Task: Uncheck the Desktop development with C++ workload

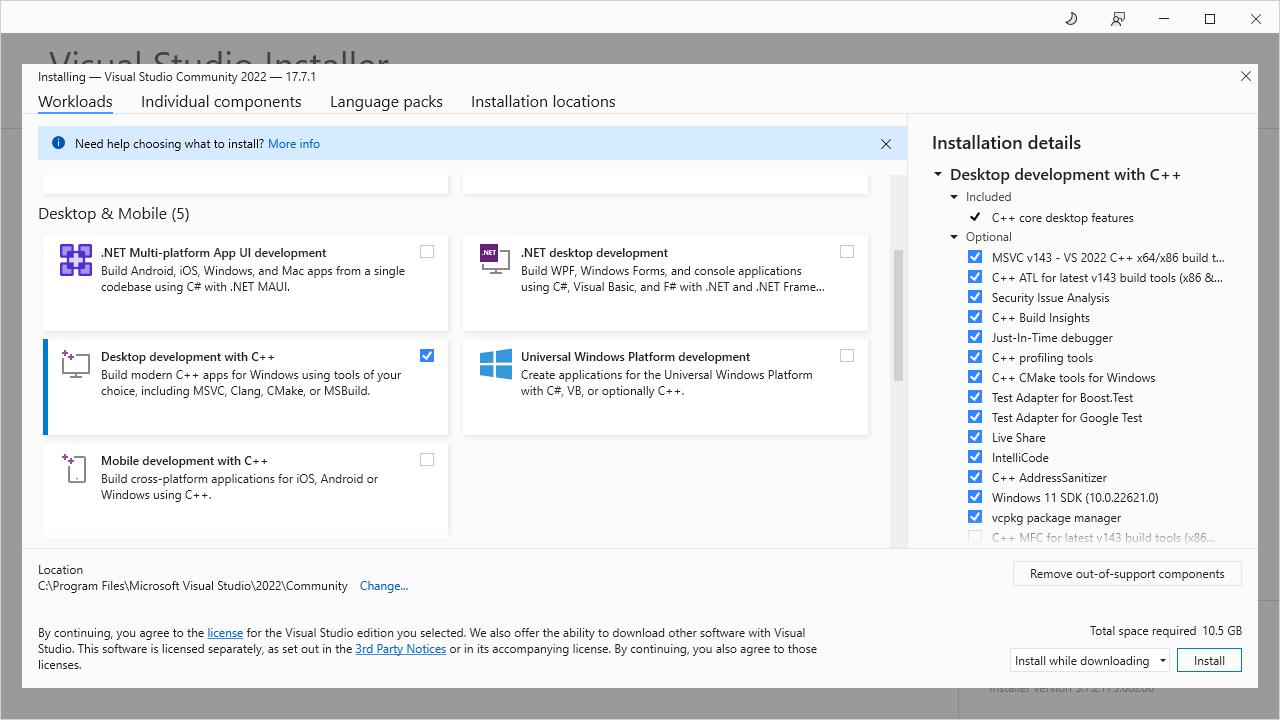Action: [427, 355]
